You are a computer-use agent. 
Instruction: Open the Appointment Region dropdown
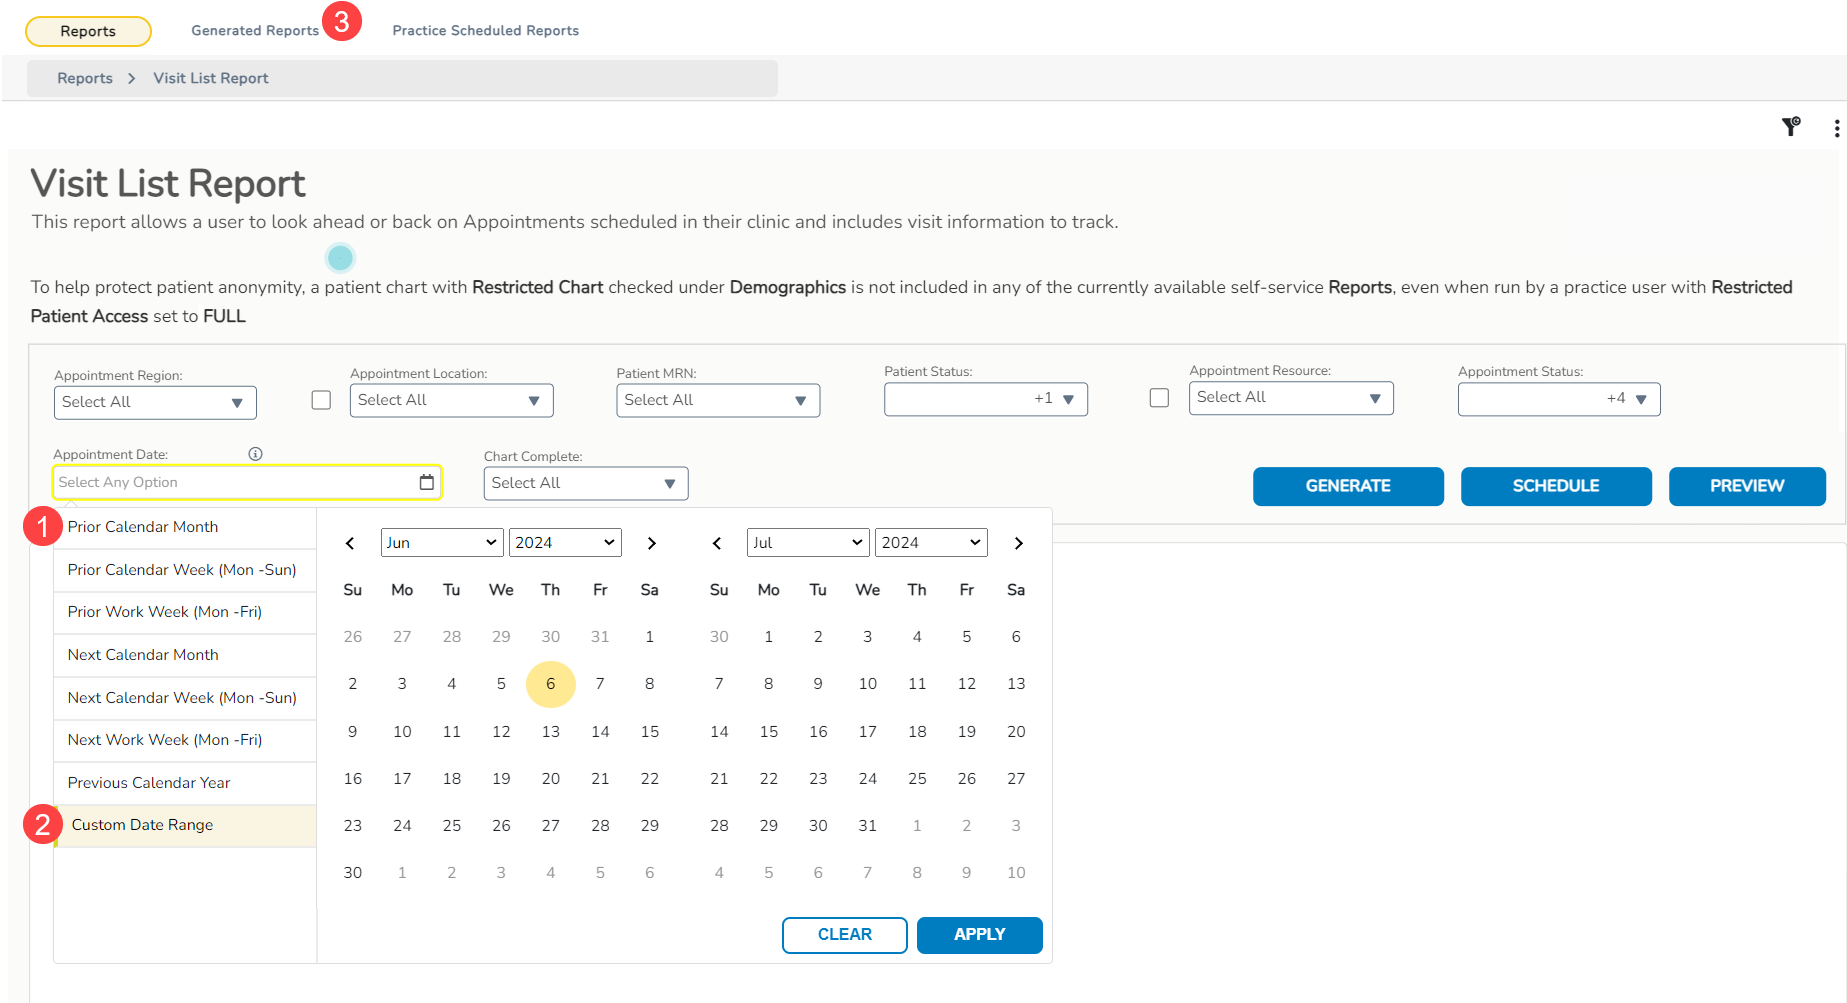pyautogui.click(x=155, y=402)
